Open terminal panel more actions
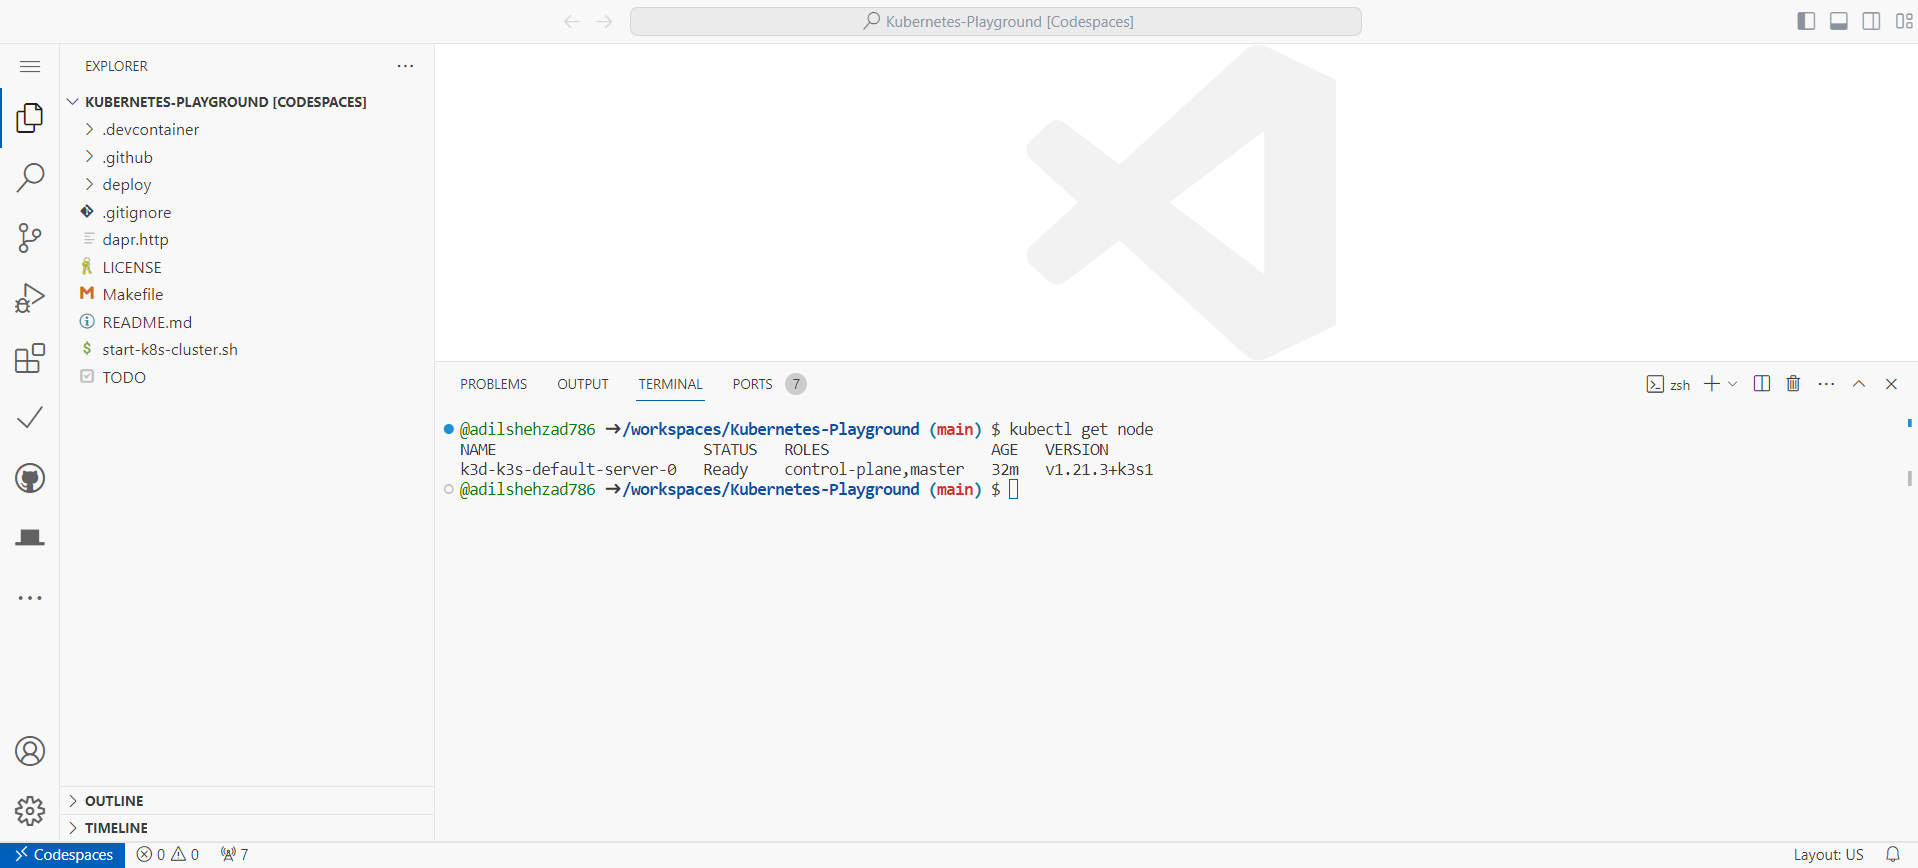 pyautogui.click(x=1826, y=384)
